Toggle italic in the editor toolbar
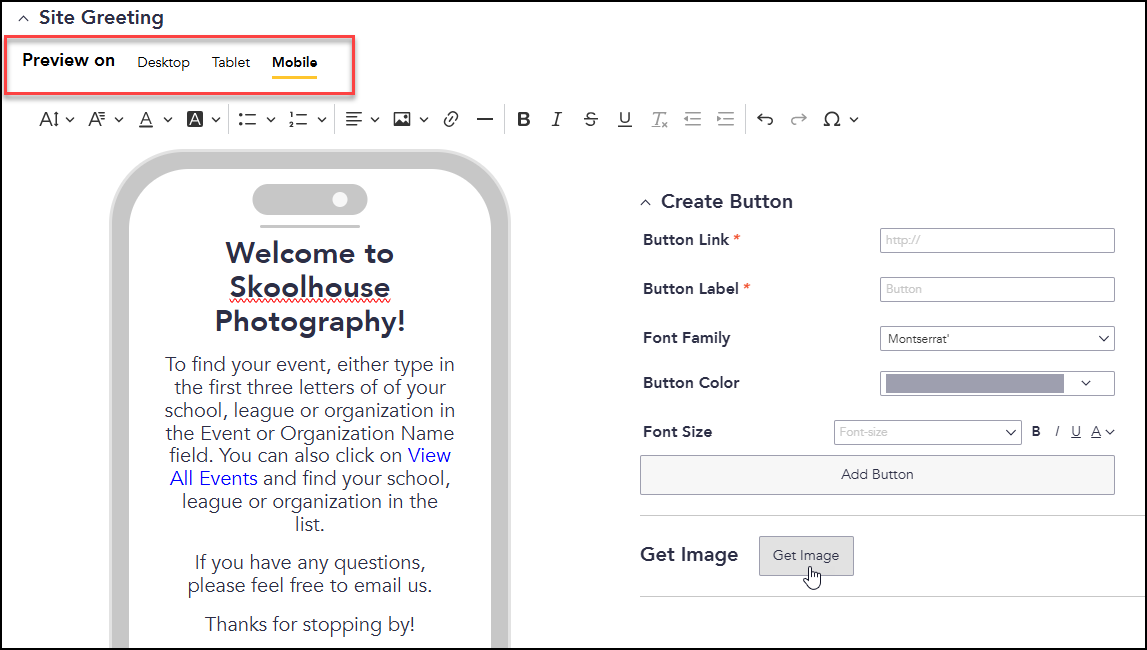The image size is (1147, 650). coord(557,119)
